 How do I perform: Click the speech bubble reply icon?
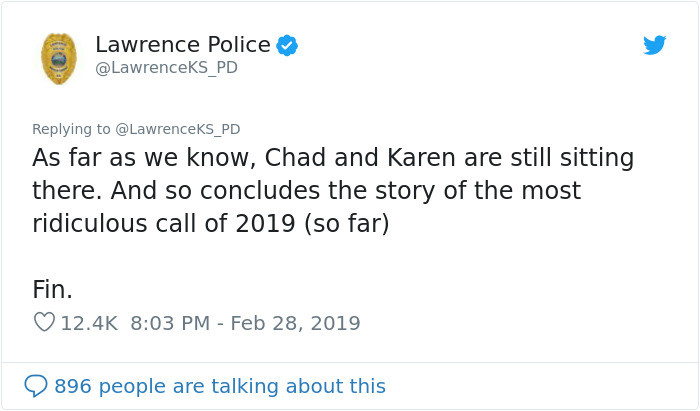(36, 386)
